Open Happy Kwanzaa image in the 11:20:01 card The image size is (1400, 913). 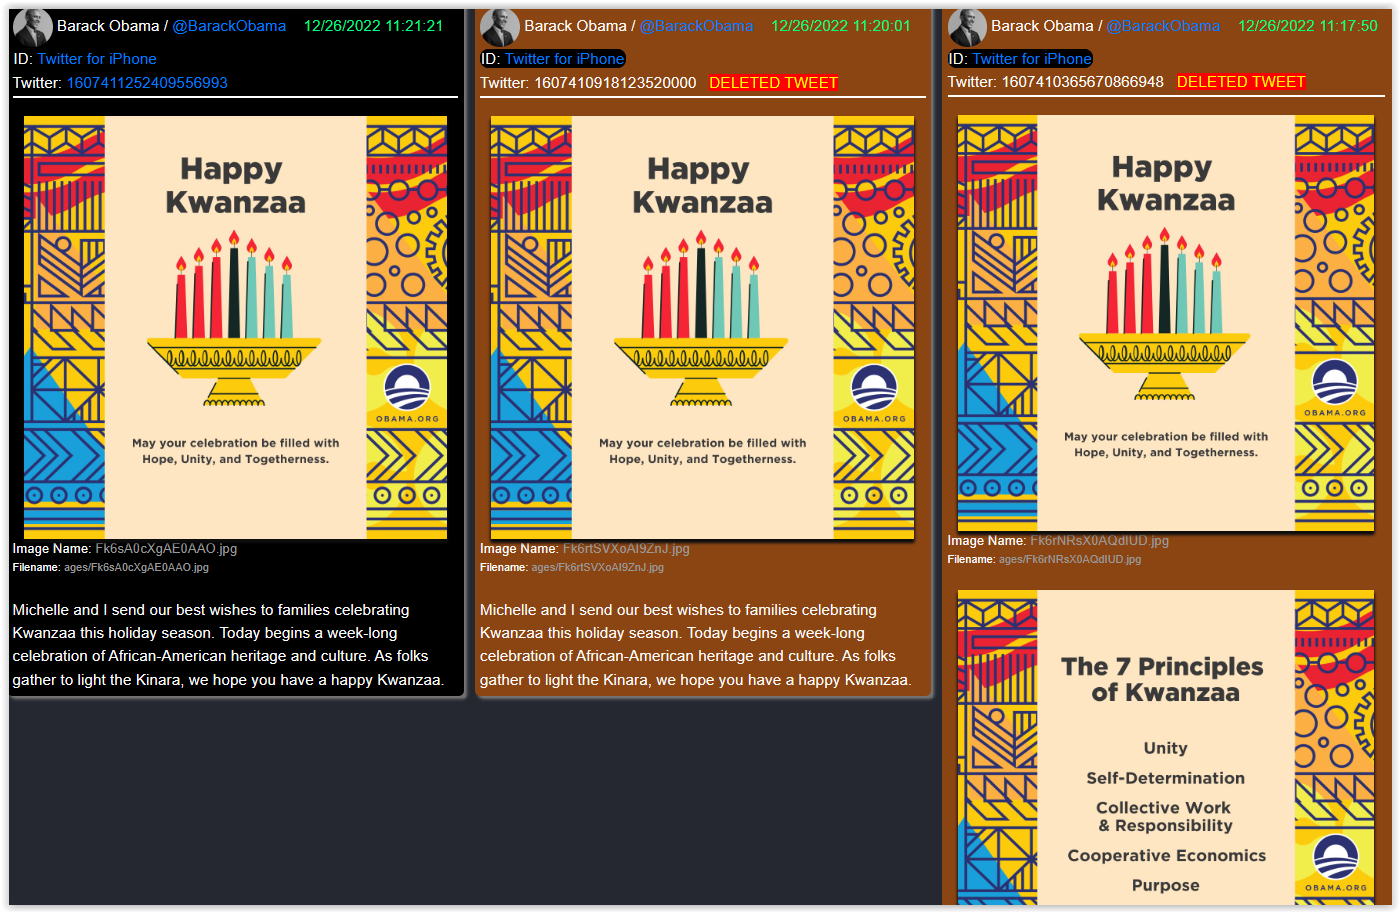(702, 327)
